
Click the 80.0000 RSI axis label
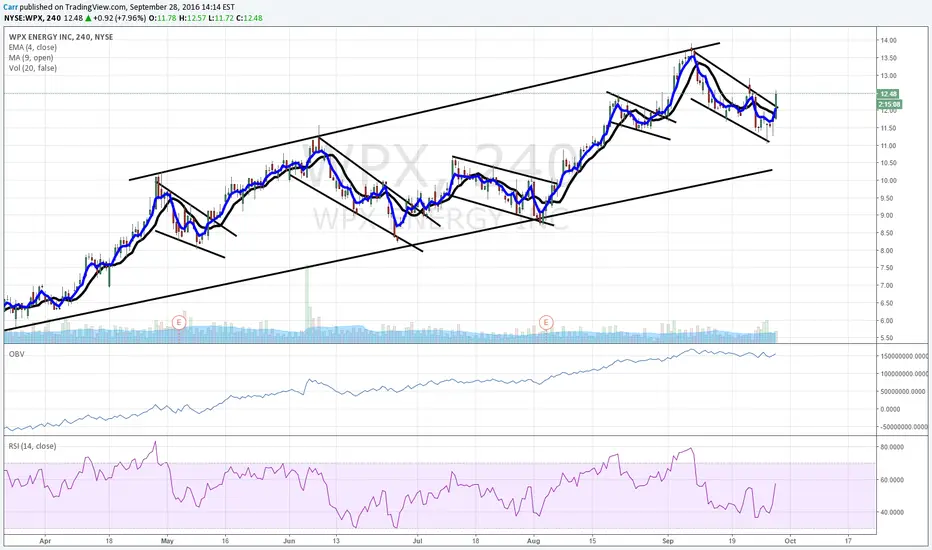pos(892,447)
